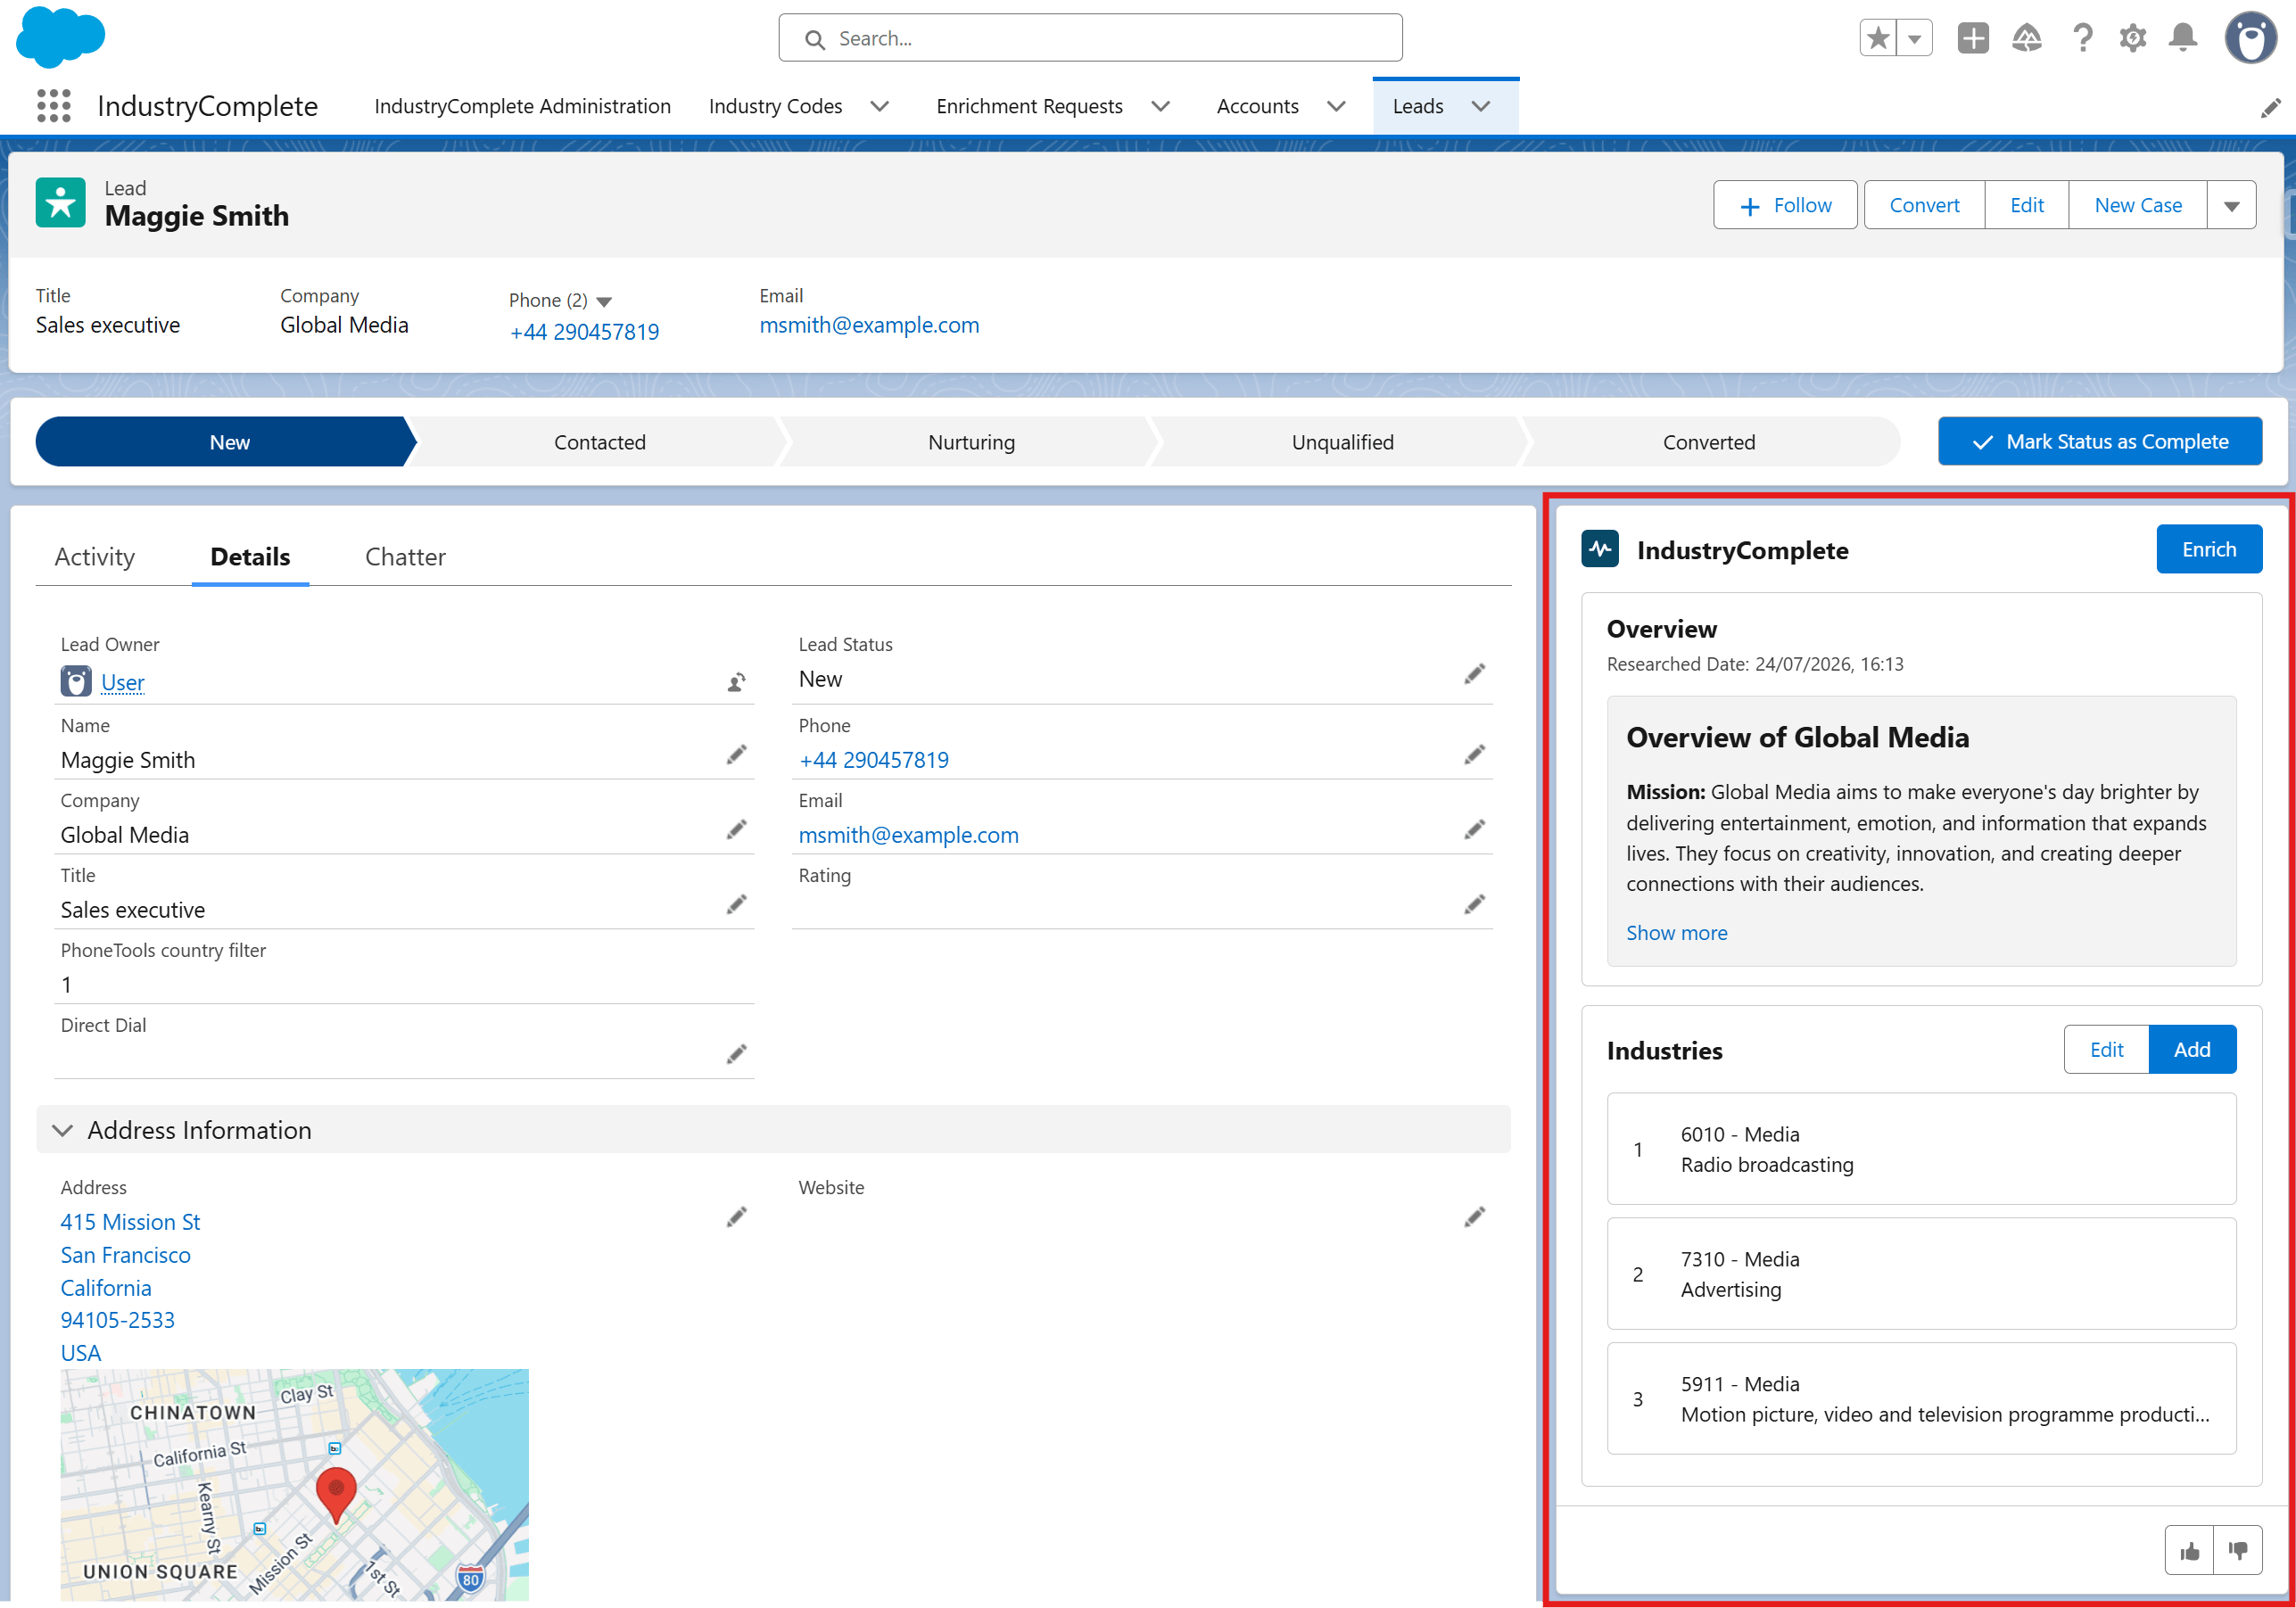Click the Convert button
The image size is (2296, 1608).
coord(1925,205)
